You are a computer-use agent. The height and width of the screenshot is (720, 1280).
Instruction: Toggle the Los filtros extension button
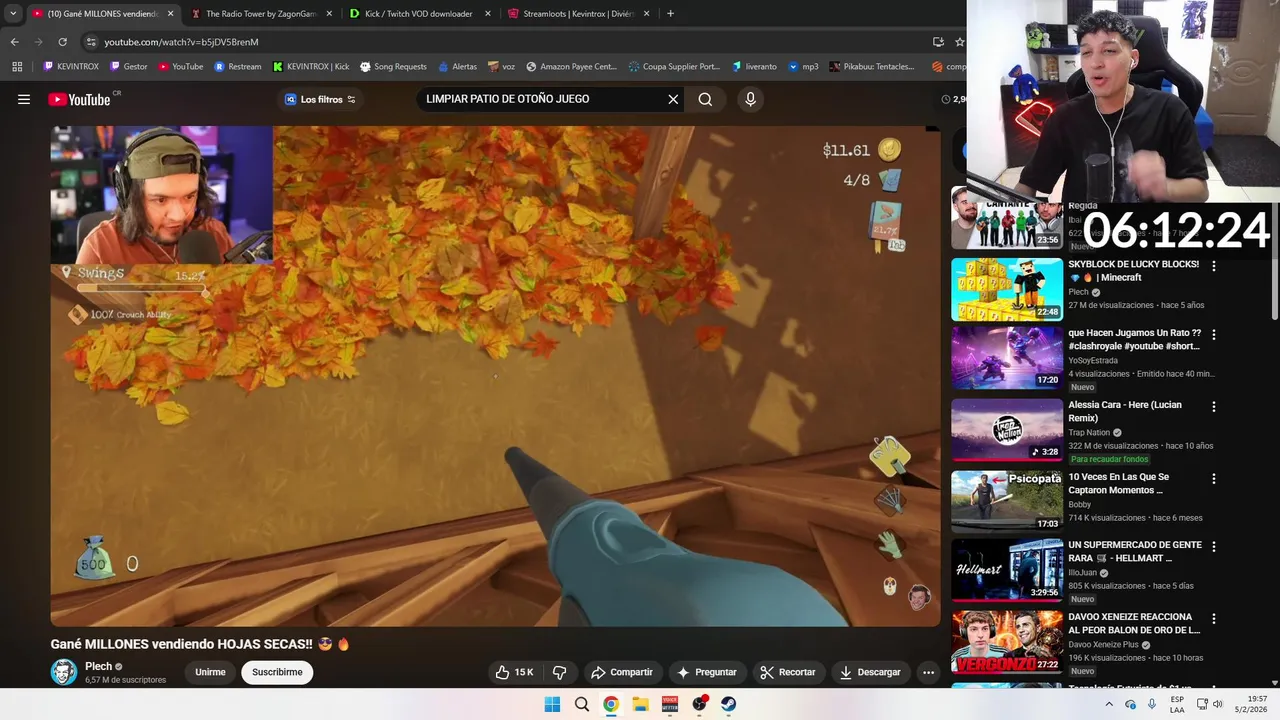click(320, 99)
